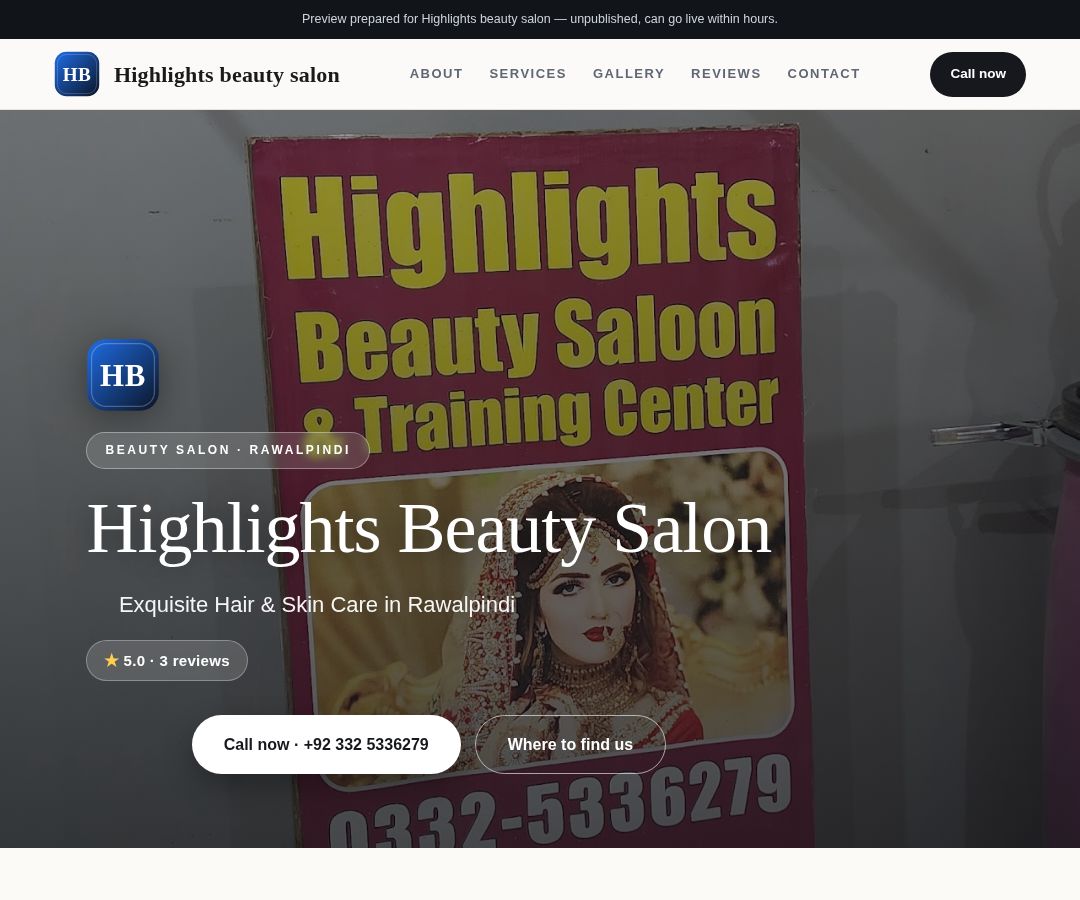Click the Where to find us button
The width and height of the screenshot is (1080, 900).
coord(570,744)
